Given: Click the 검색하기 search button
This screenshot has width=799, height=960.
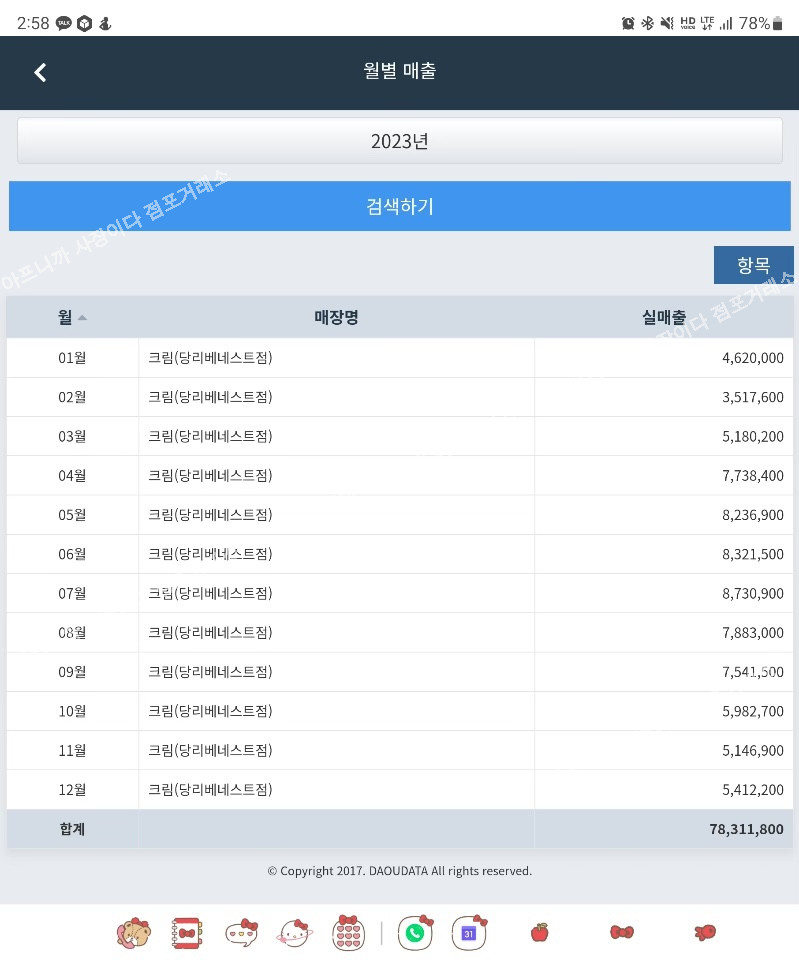Looking at the screenshot, I should coord(399,207).
